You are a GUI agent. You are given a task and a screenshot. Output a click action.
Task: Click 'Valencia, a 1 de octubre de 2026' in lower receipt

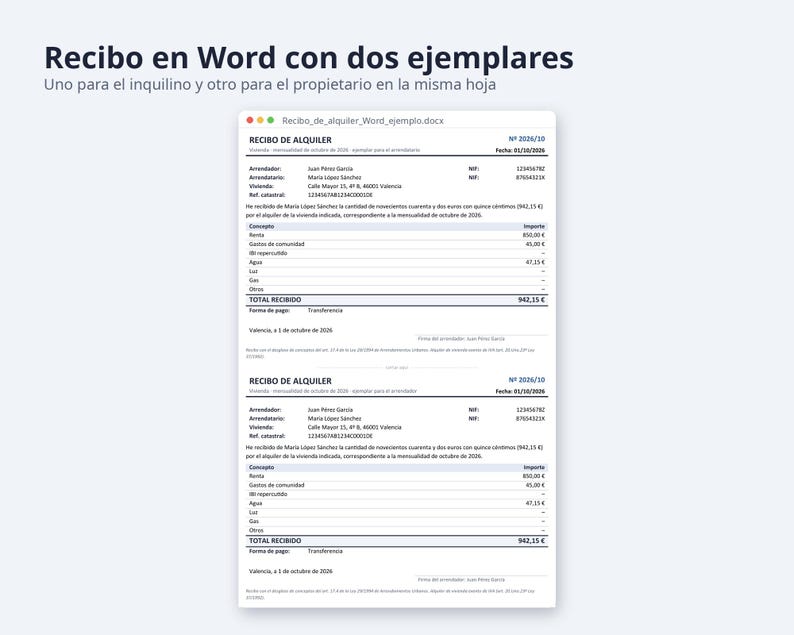coord(291,571)
